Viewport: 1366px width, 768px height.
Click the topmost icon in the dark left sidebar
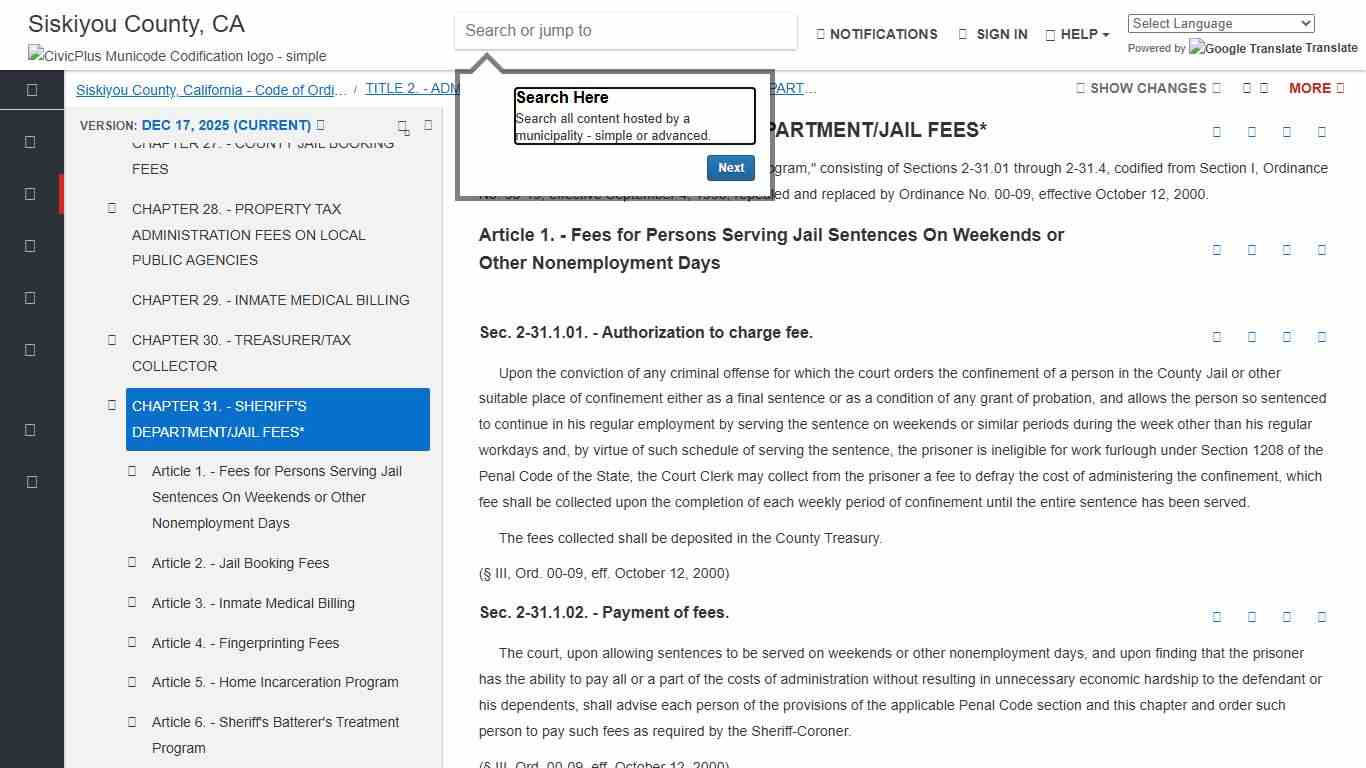(x=31, y=90)
